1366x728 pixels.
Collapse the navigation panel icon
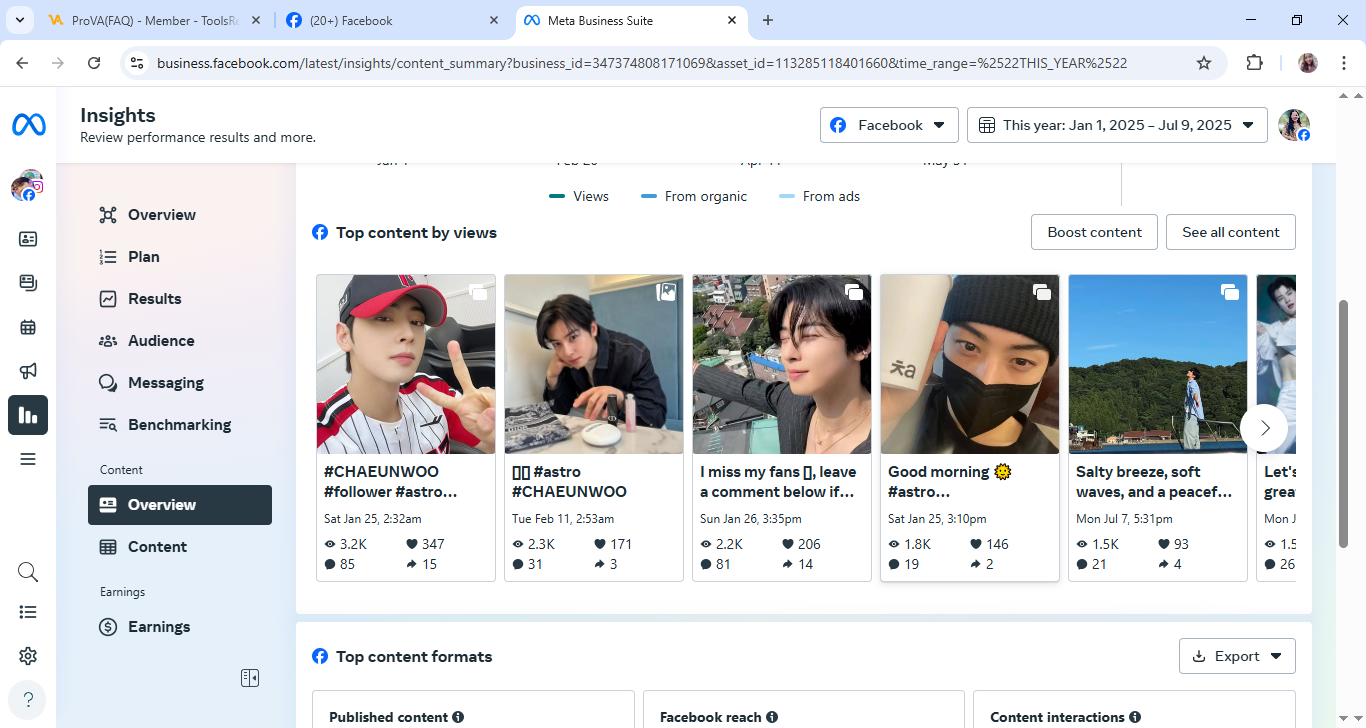coord(250,678)
